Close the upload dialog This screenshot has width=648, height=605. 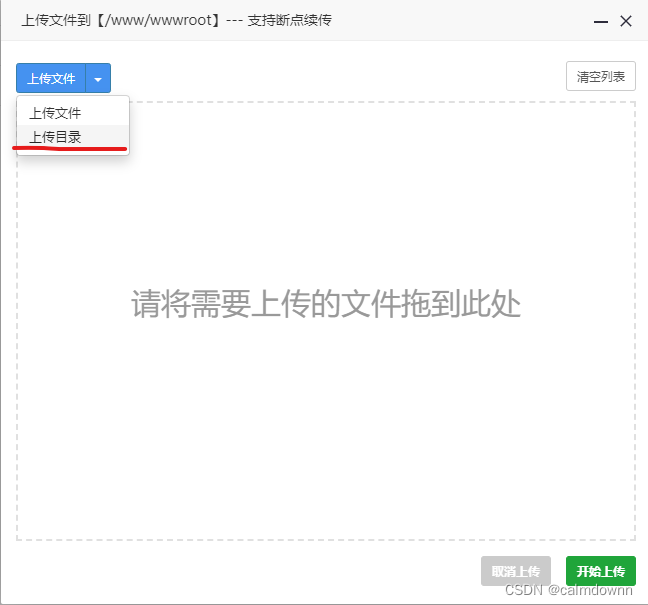pyautogui.click(x=626, y=21)
